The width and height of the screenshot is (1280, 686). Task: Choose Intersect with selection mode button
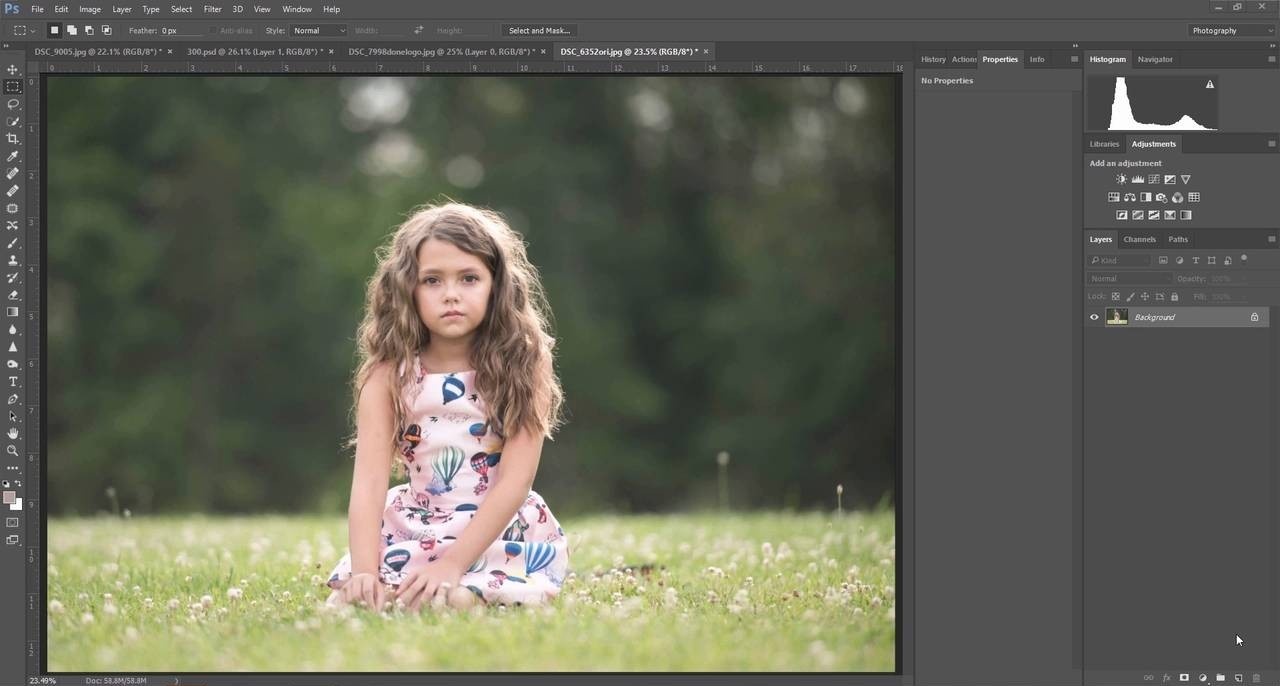106,31
